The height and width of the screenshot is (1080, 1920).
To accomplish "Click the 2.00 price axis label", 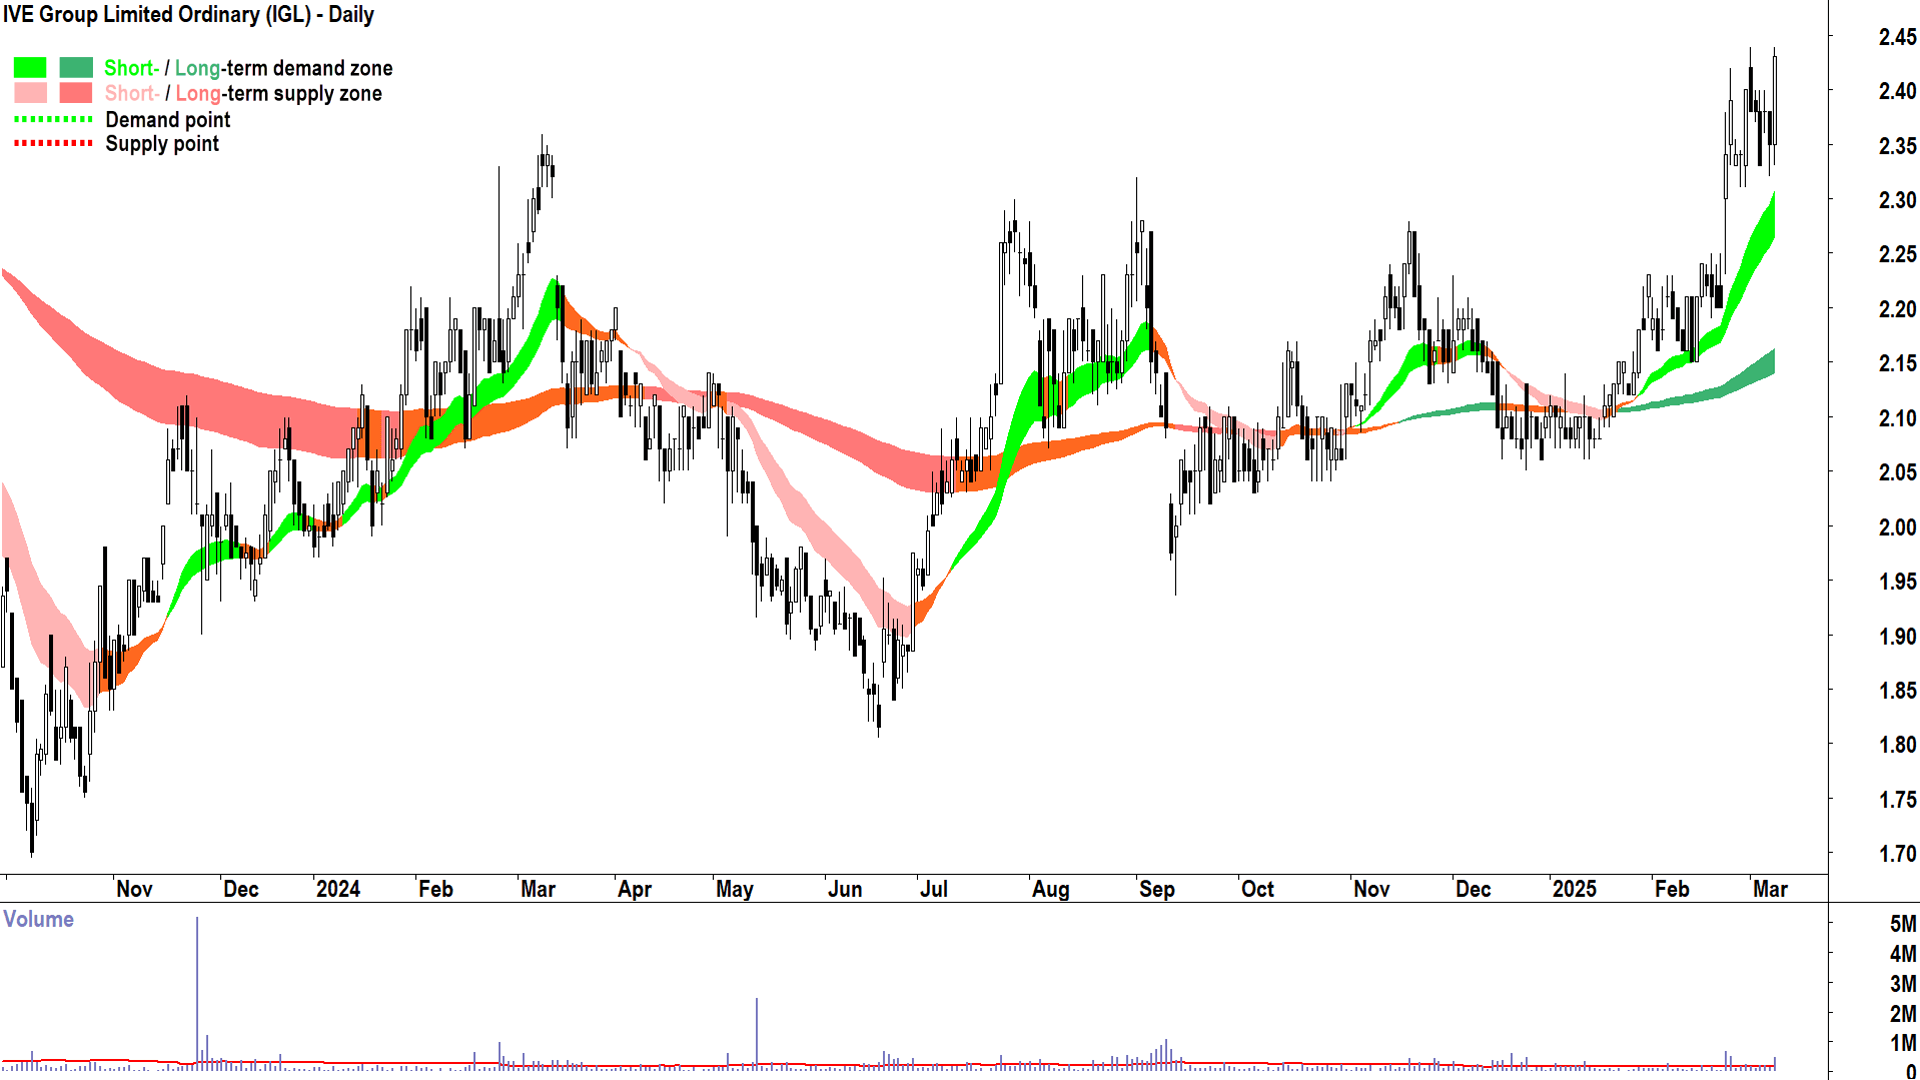I will (1896, 527).
